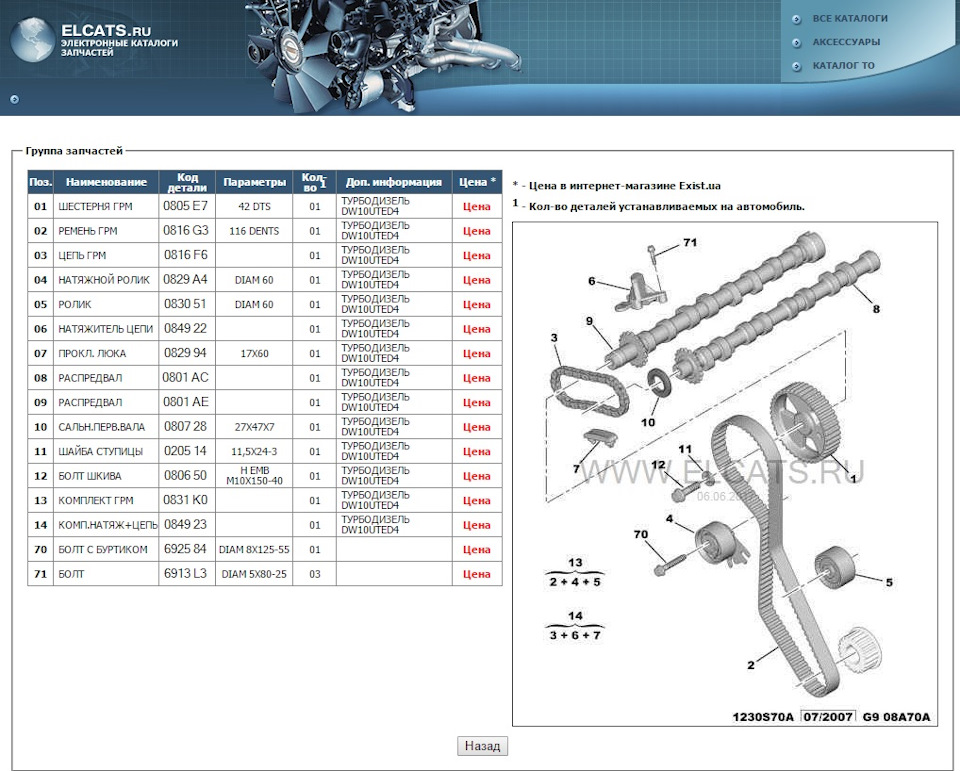Open Цена link for РОЛИК row 05
Image resolution: width=960 pixels, height=771 pixels.
point(476,304)
